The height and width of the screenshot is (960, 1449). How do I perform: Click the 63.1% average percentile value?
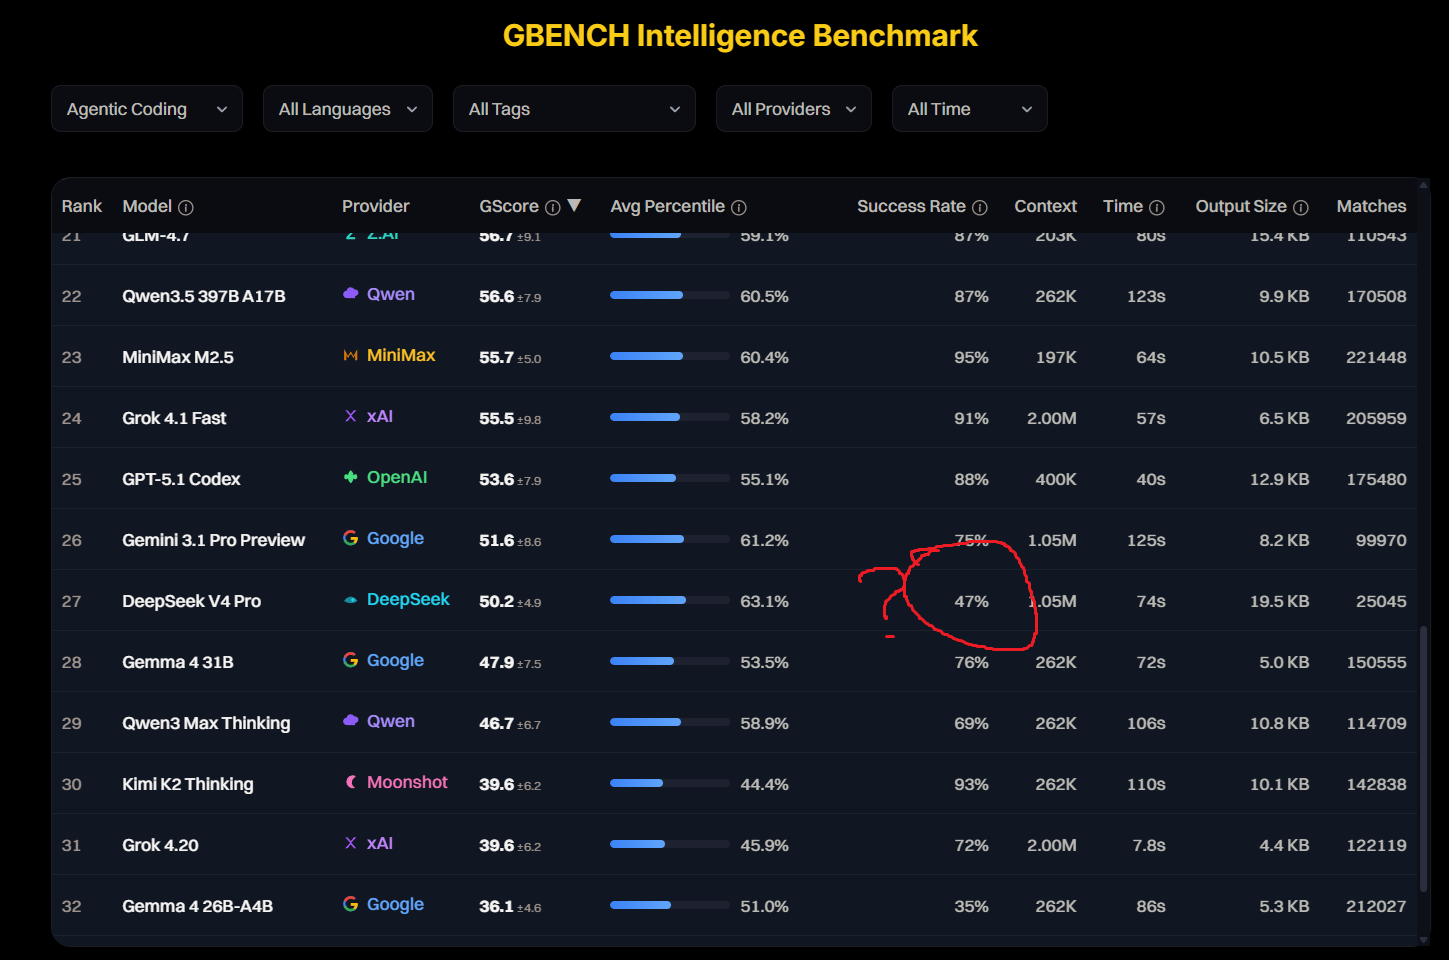(x=764, y=601)
